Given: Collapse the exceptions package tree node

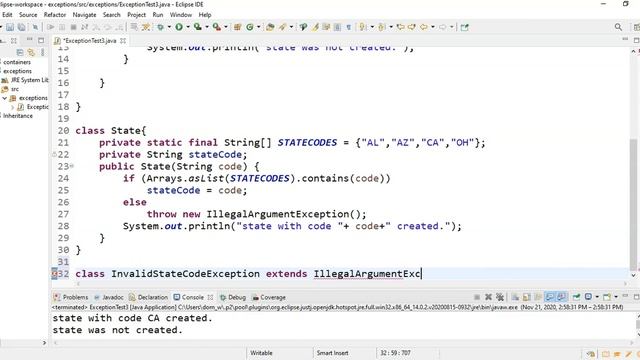Looking at the screenshot, I should point(4,98).
